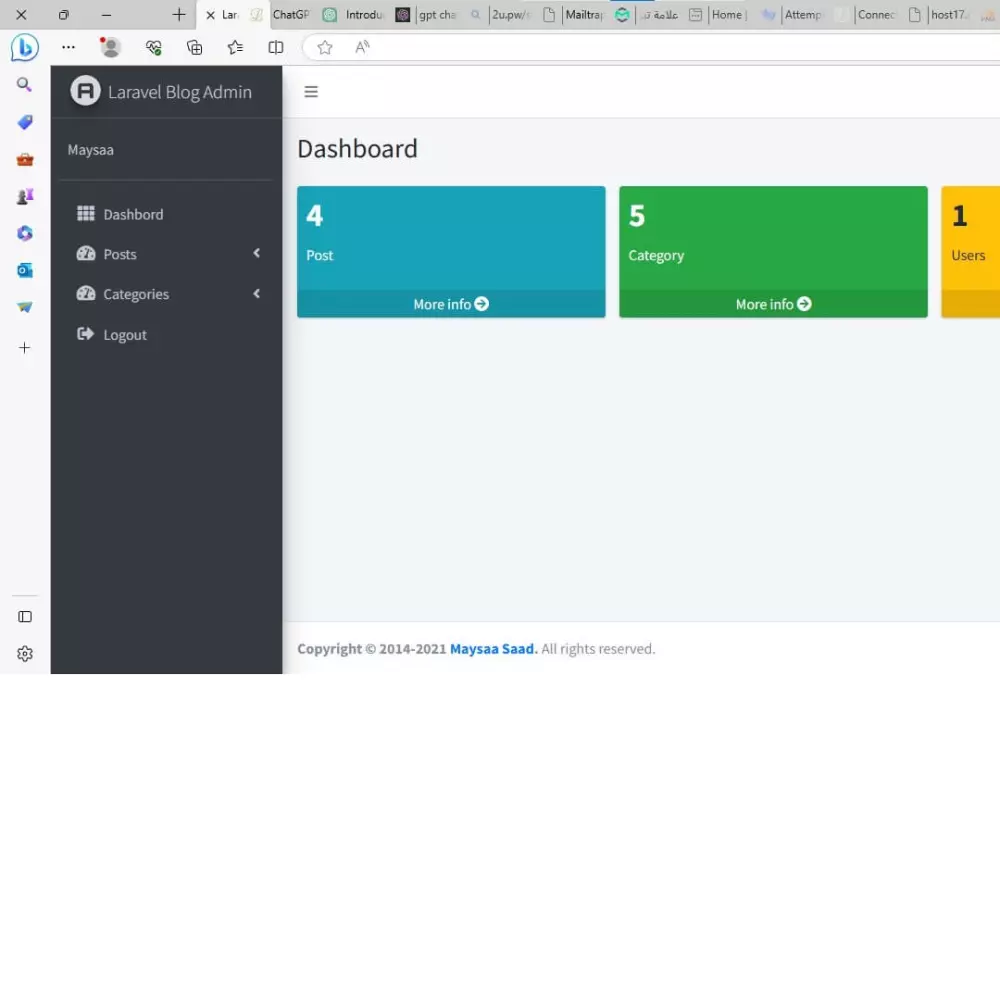
Task: Open the Tools briefcase sidebar icon
Action: [25, 159]
